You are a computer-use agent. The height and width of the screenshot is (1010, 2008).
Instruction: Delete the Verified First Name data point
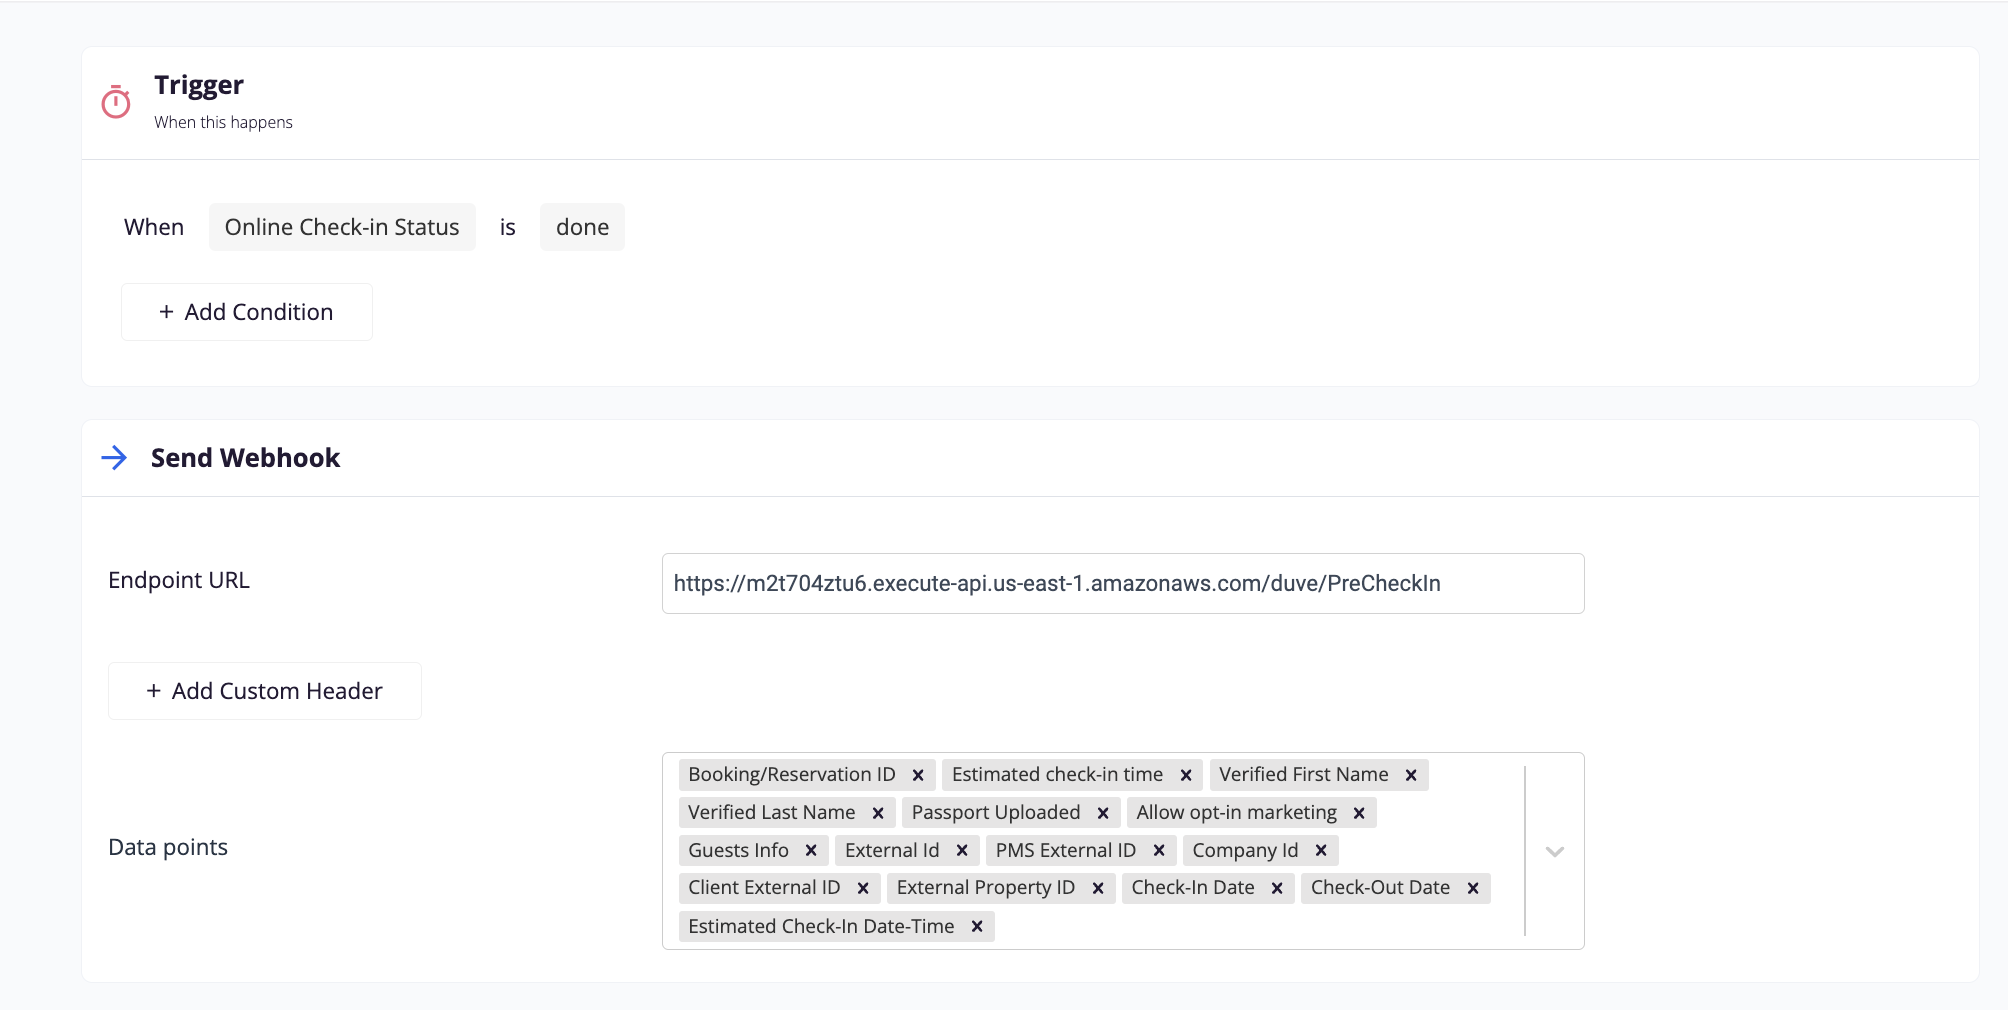(x=1411, y=775)
